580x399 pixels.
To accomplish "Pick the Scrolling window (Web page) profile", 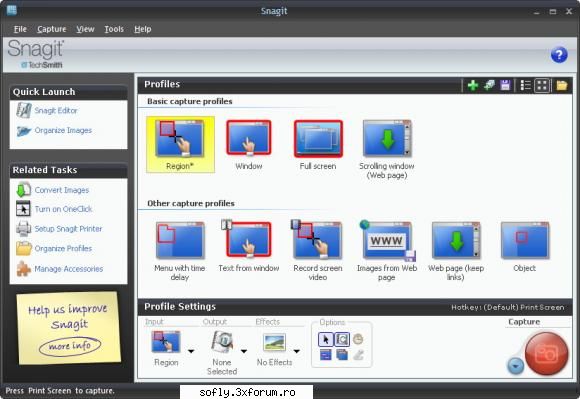I will coord(387,149).
